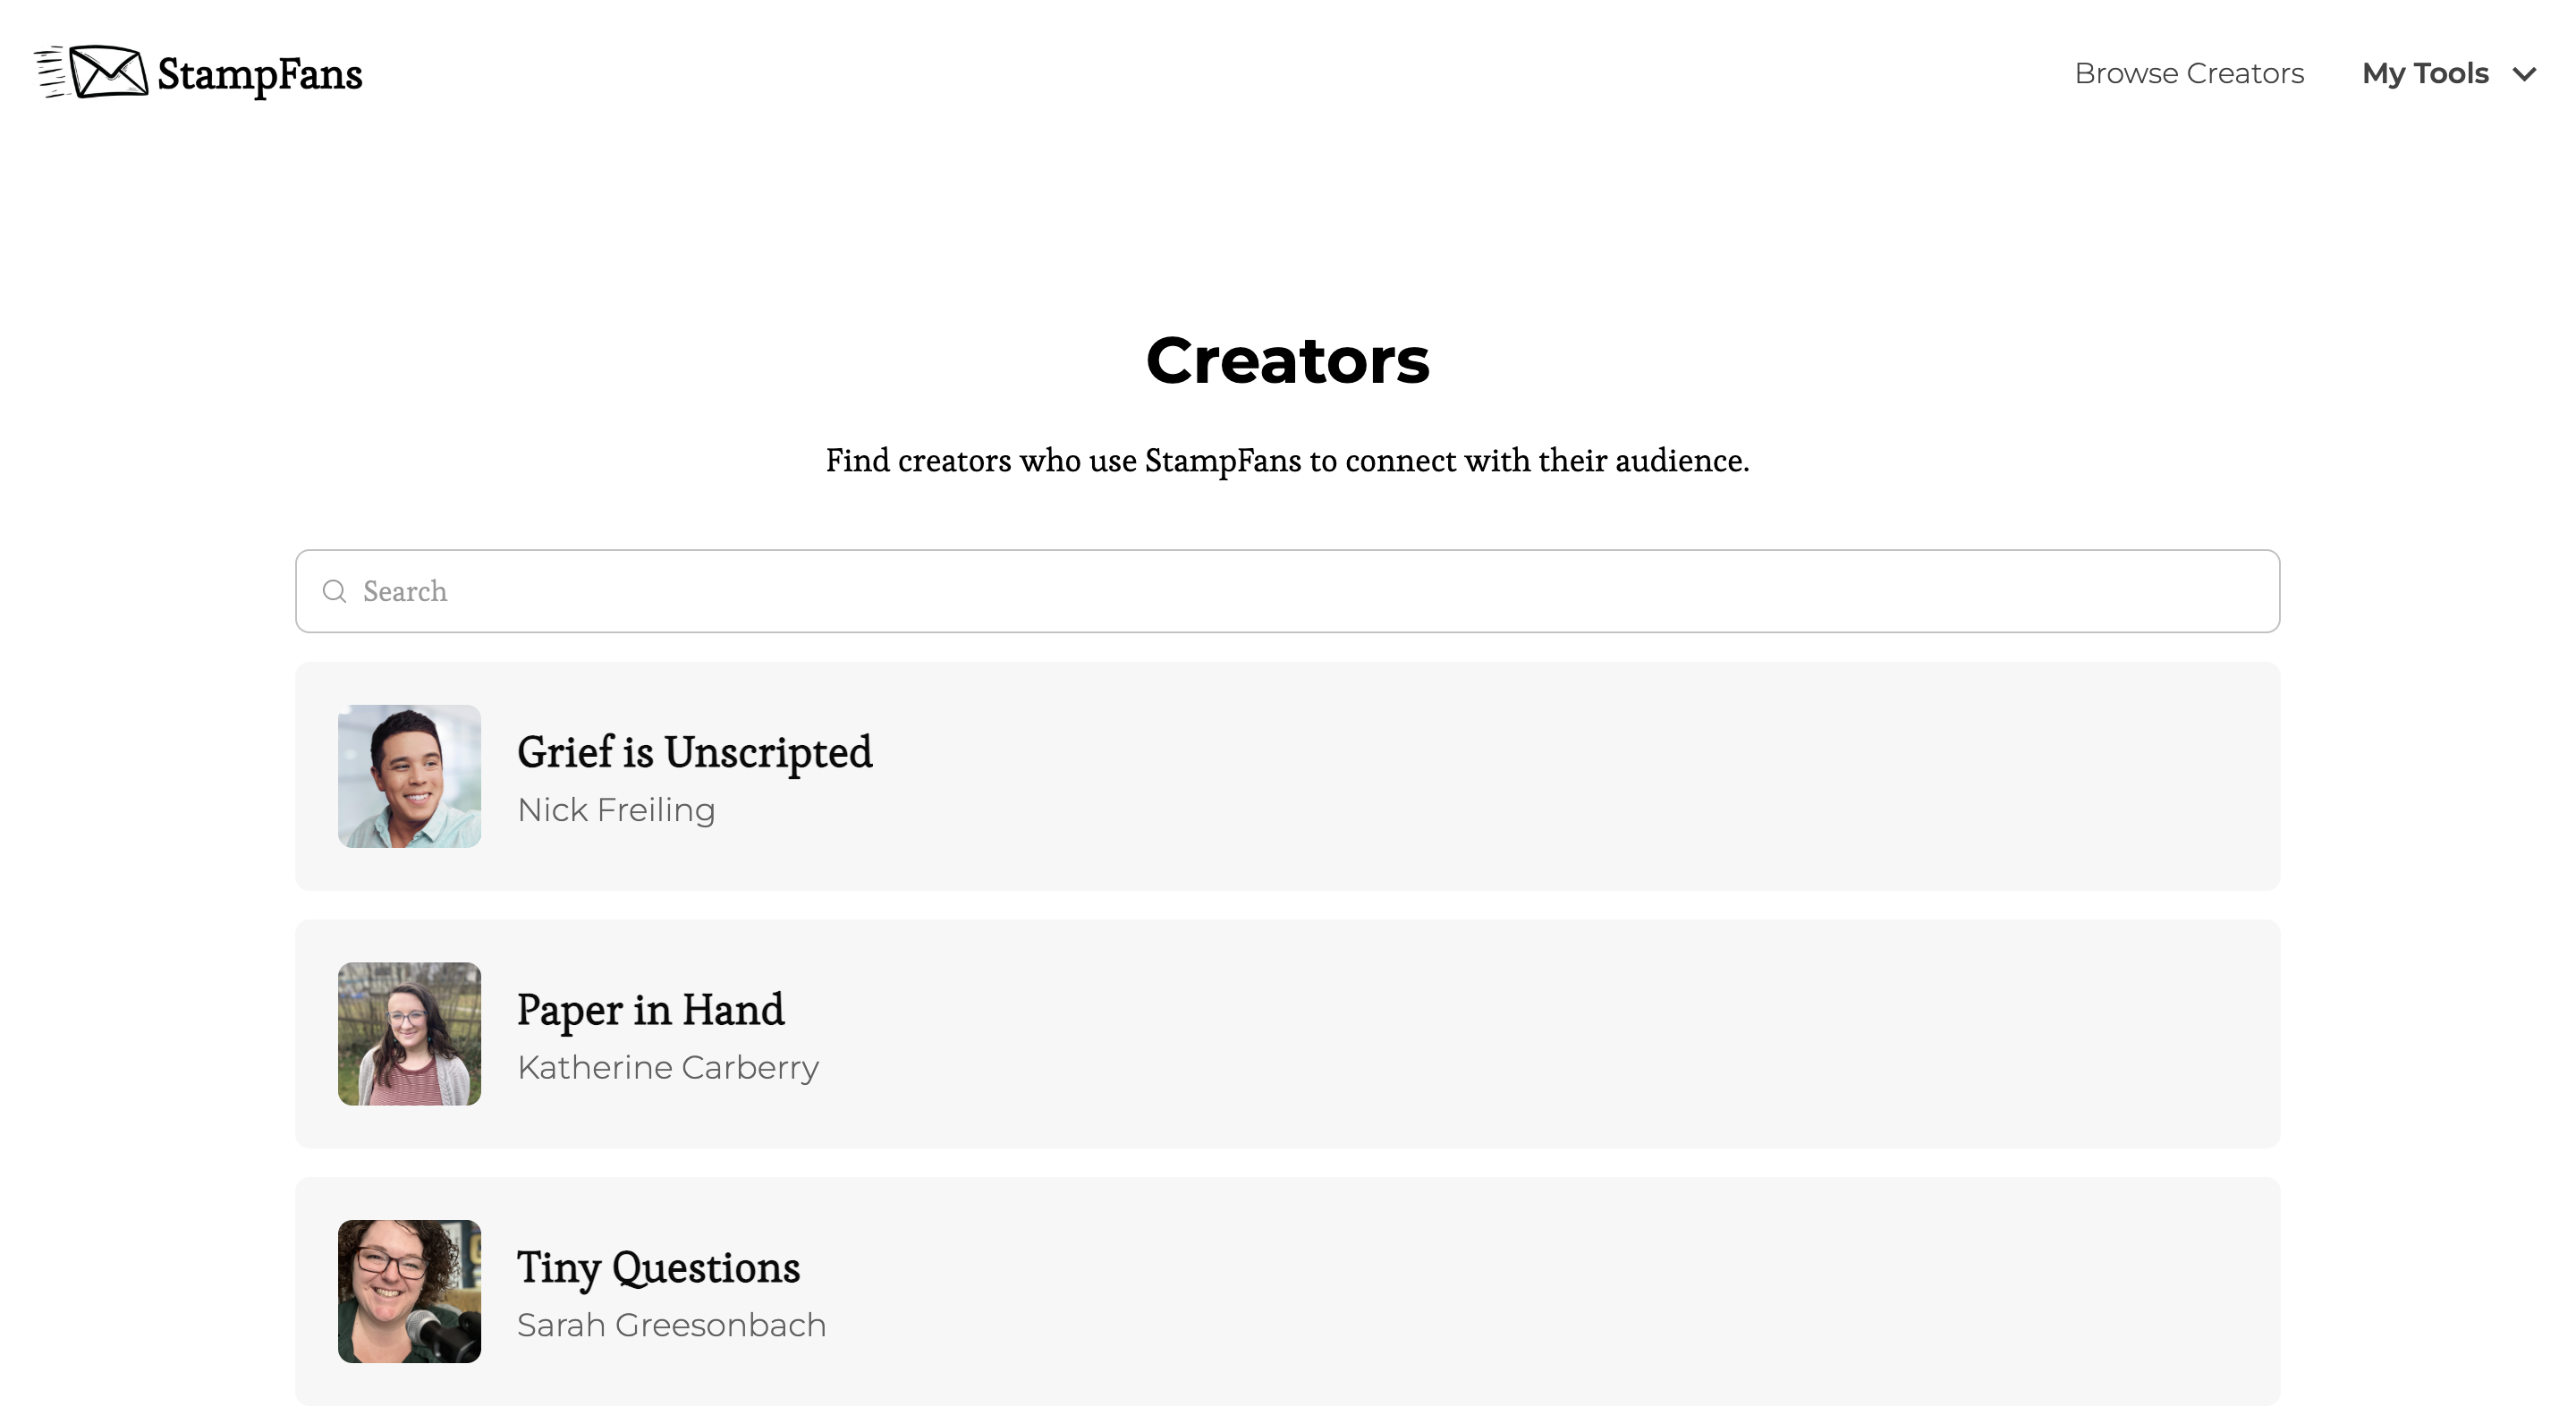Open the Grief is Unscripted title

(695, 752)
